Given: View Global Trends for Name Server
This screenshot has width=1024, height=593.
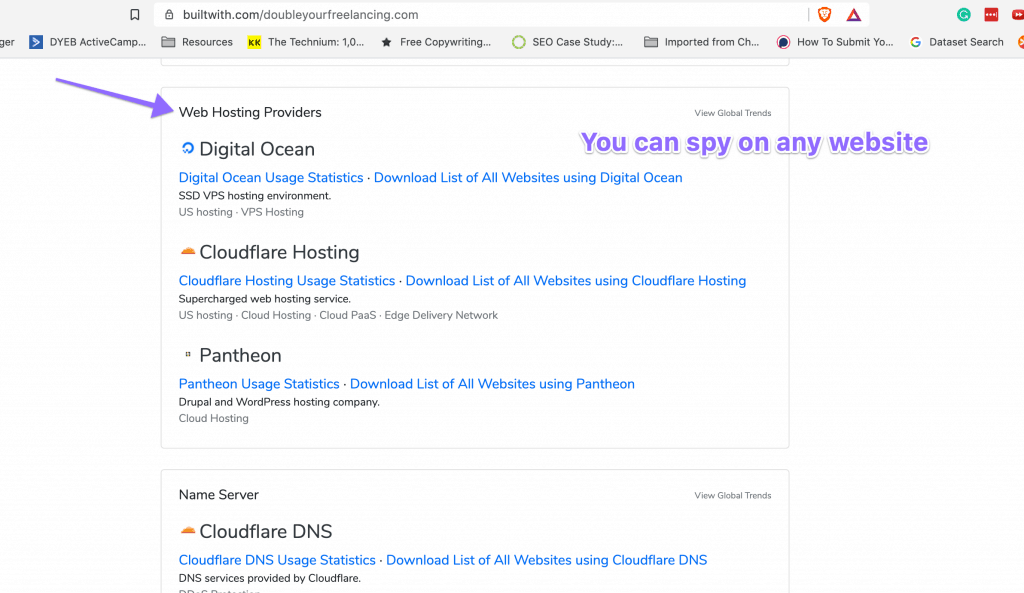Looking at the screenshot, I should [733, 496].
